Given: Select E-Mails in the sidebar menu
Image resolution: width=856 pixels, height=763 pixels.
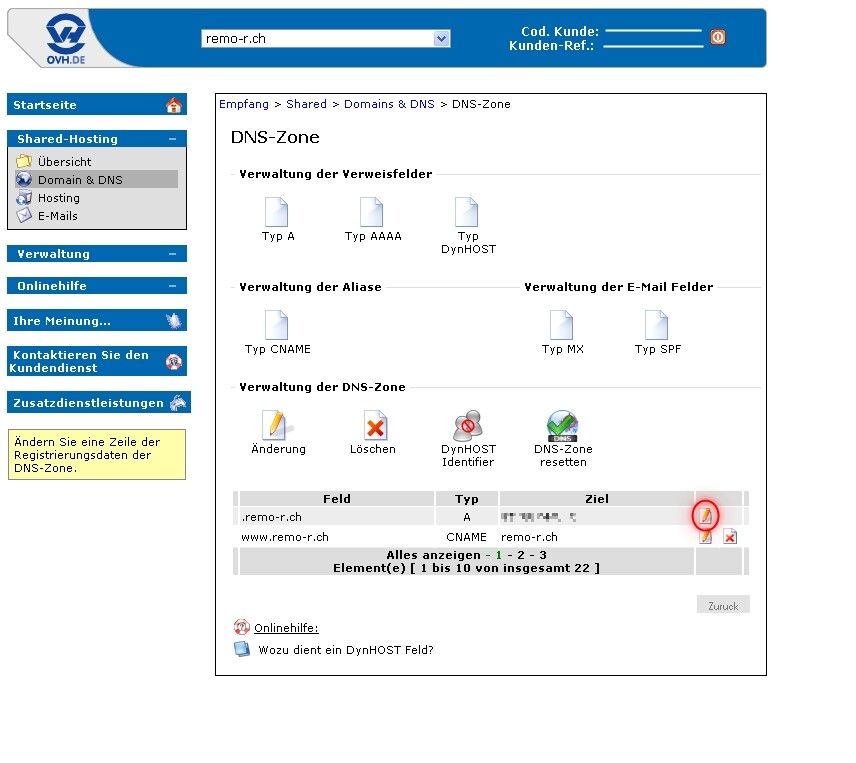Looking at the screenshot, I should click(57, 216).
